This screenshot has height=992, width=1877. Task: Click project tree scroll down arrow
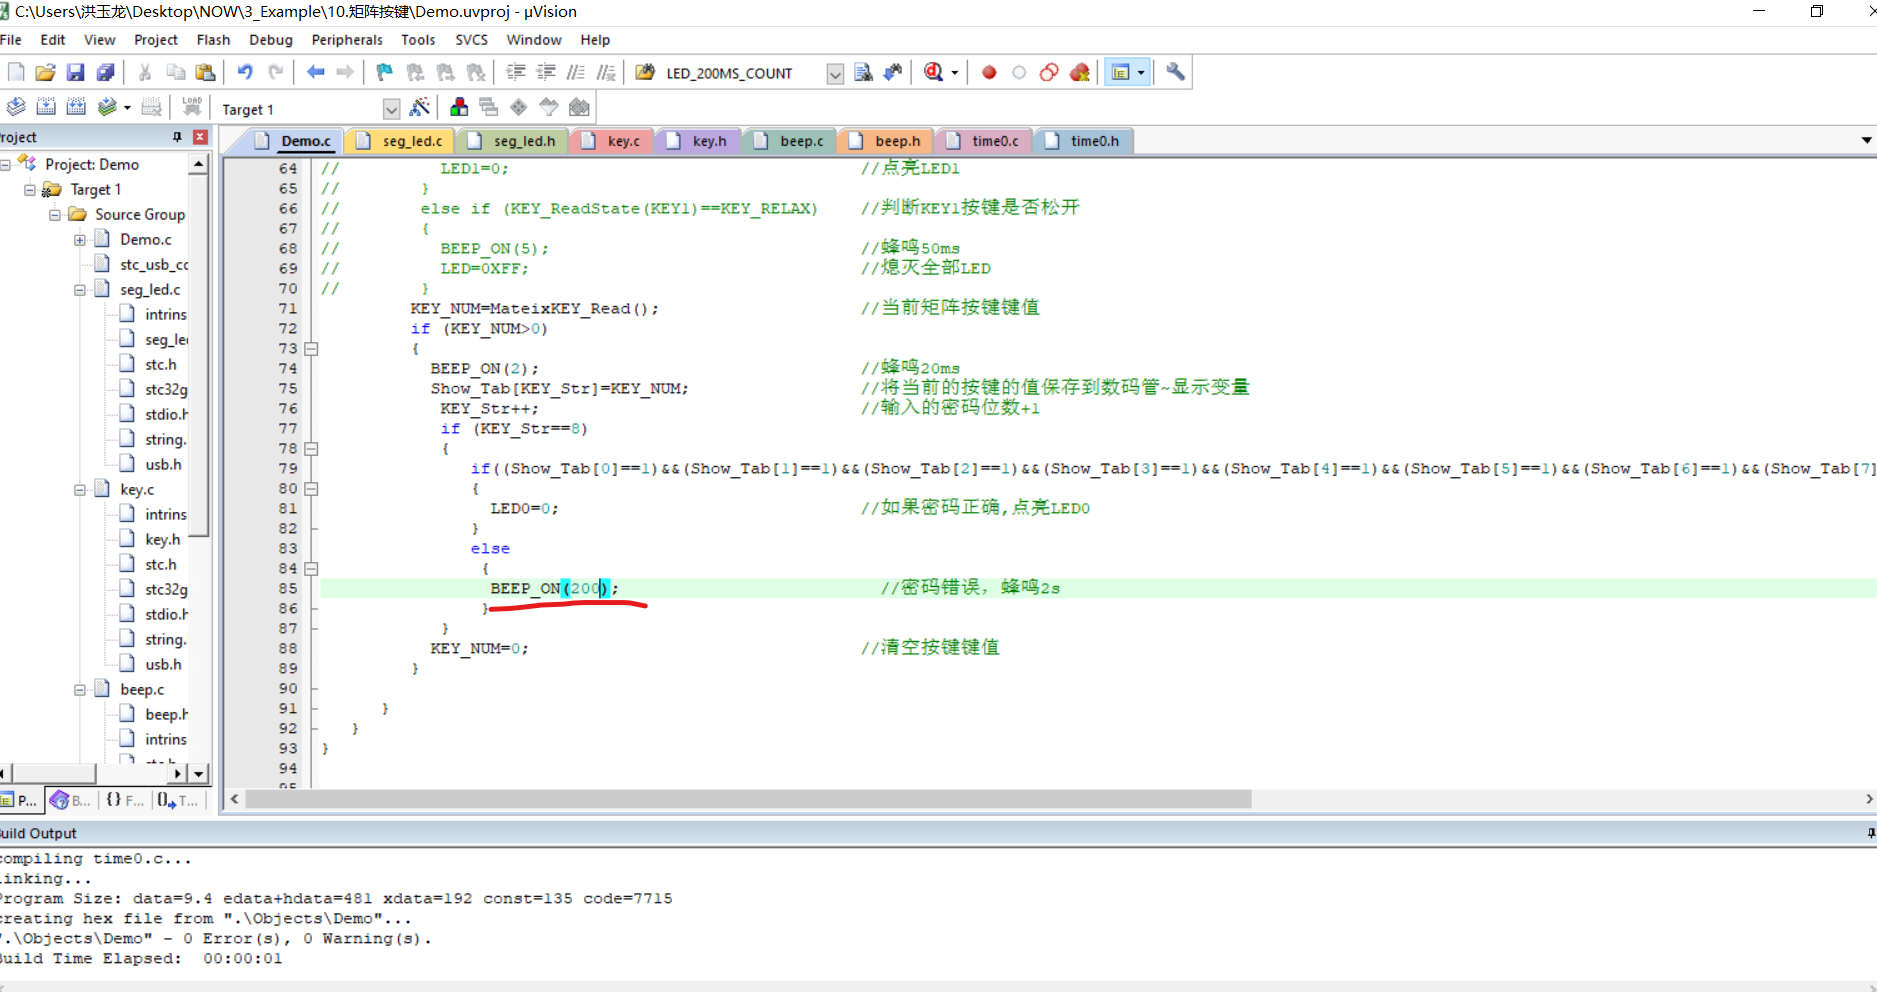pyautogui.click(x=199, y=774)
